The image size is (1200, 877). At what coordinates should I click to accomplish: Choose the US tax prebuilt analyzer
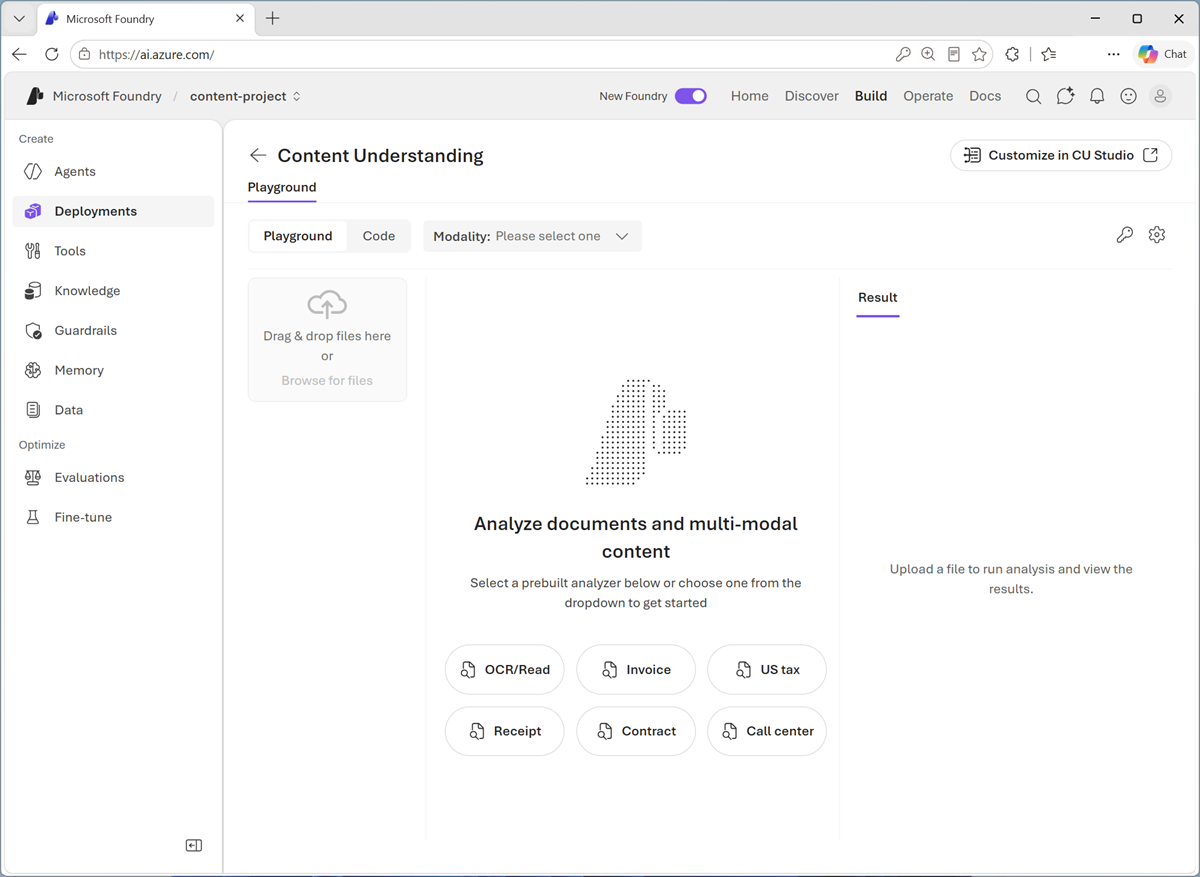[767, 670]
